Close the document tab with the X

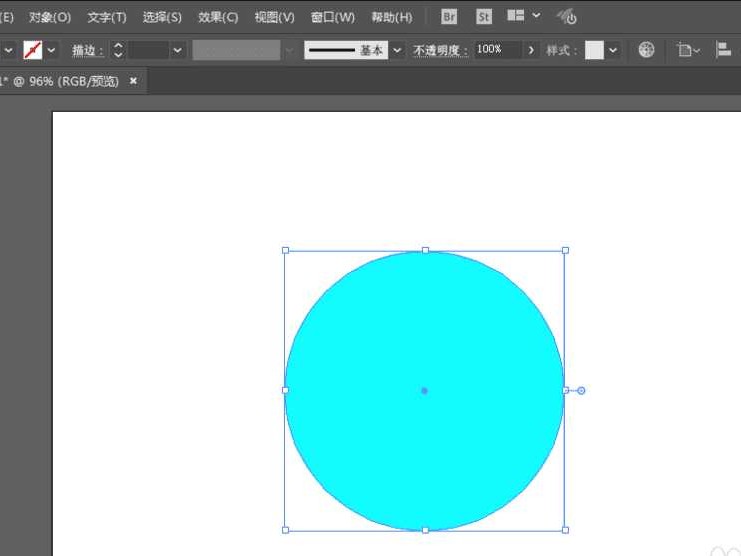coord(133,81)
